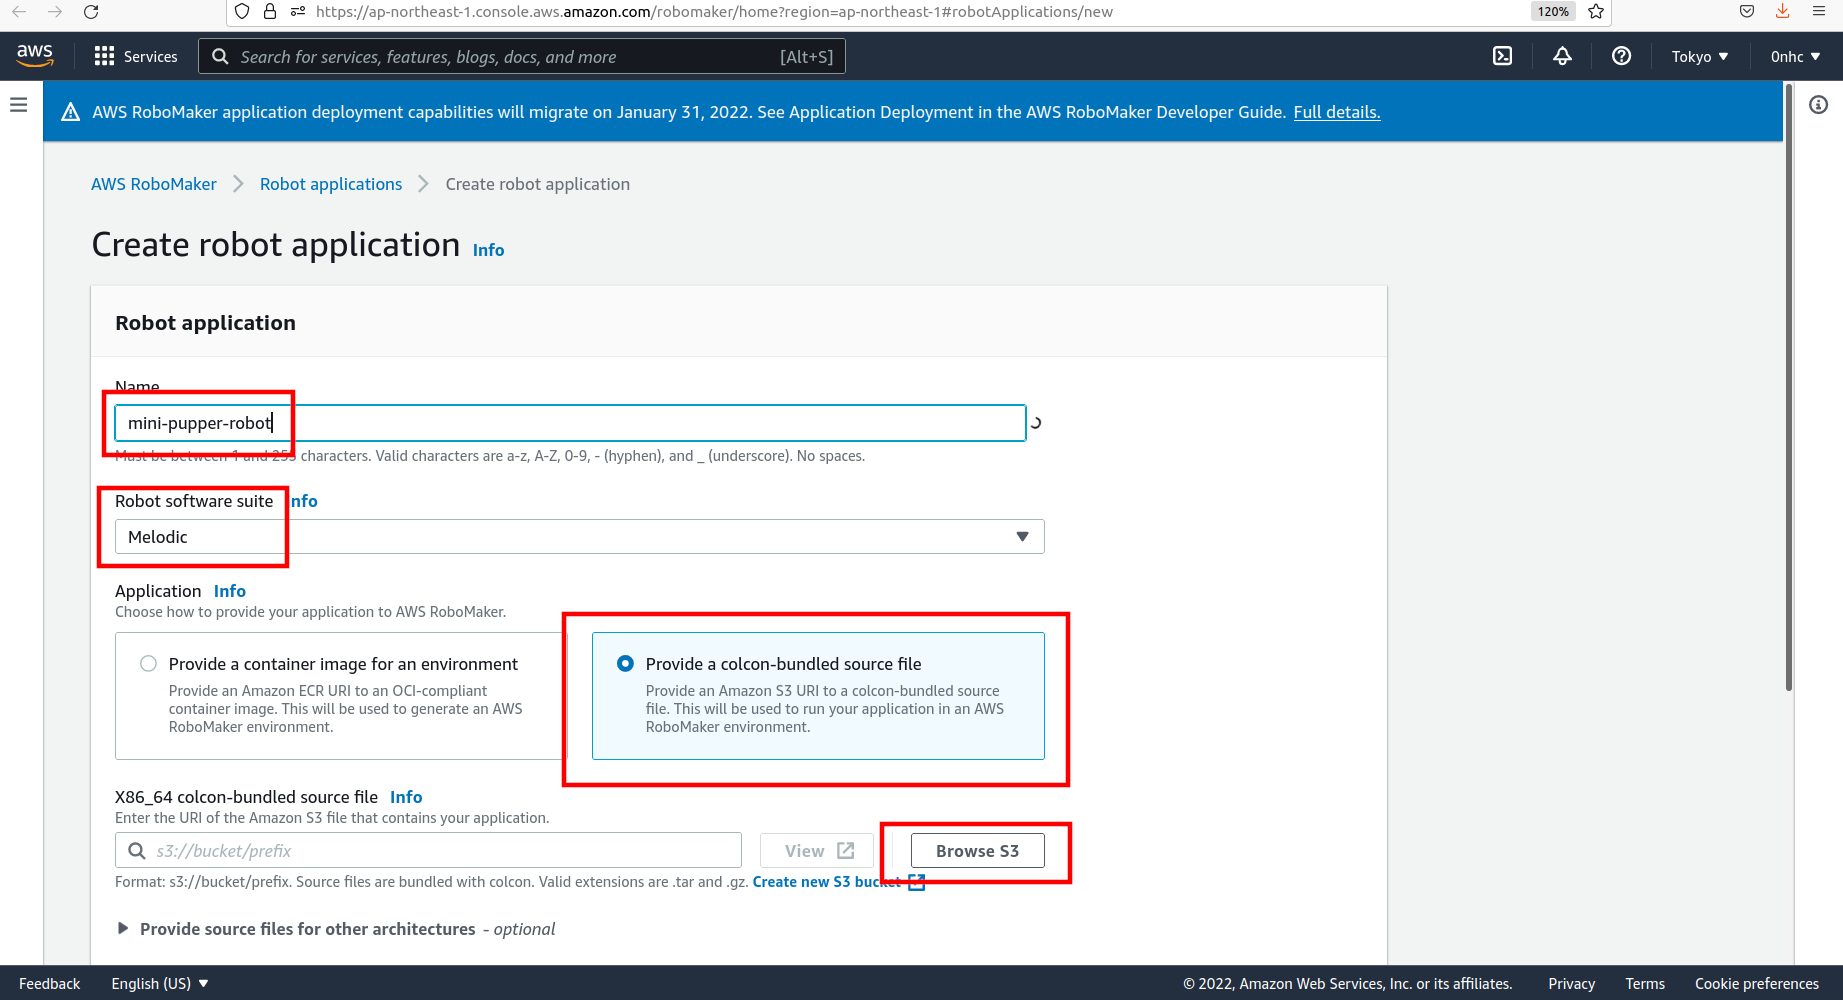Viewport: 1843px width, 1000px height.
Task: Go to AWS RoboMaker breadcrumb
Action: pos(153,184)
